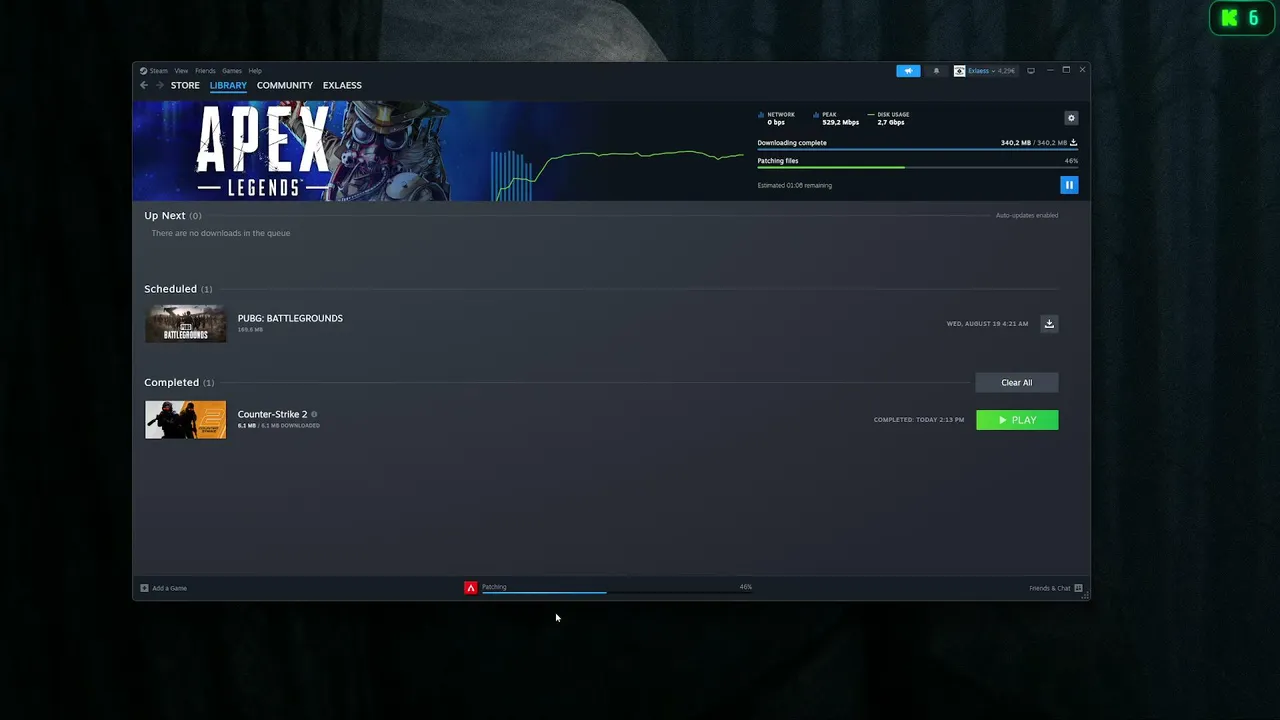The height and width of the screenshot is (720, 1280).
Task: Click the Apex icon in bottom status bar
Action: tap(471, 588)
